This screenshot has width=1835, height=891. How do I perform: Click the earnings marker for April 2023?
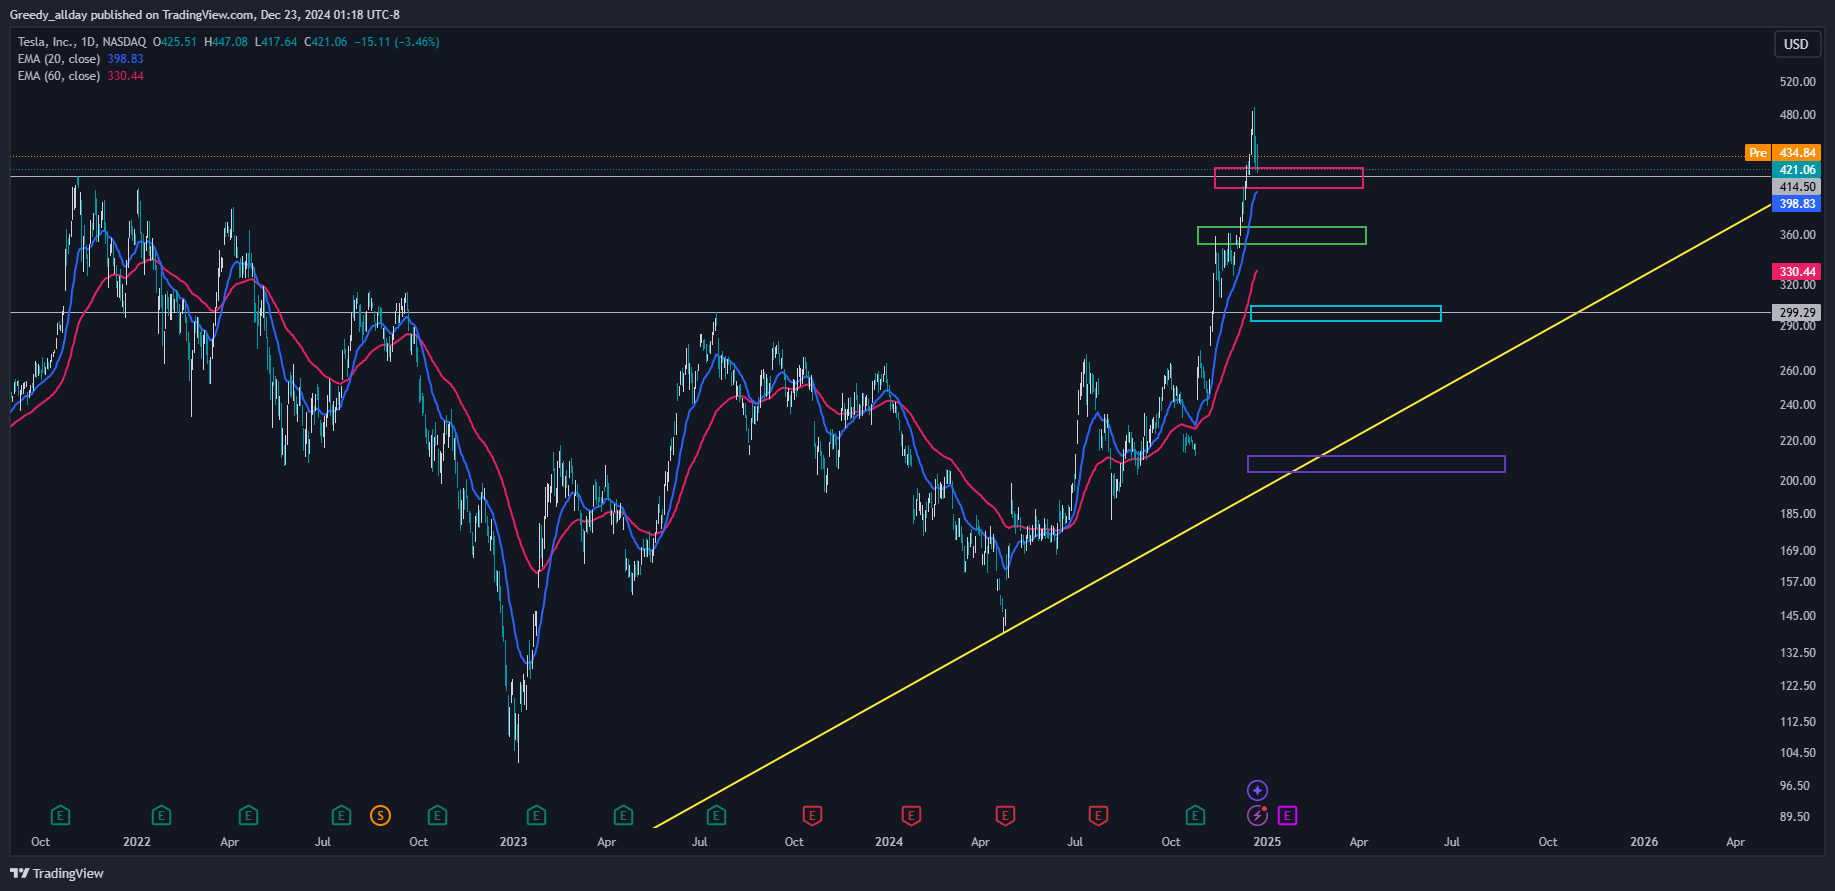pyautogui.click(x=623, y=816)
